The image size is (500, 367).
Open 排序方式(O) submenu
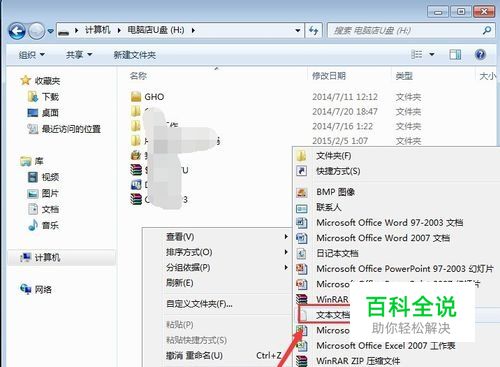pyautogui.click(x=217, y=252)
